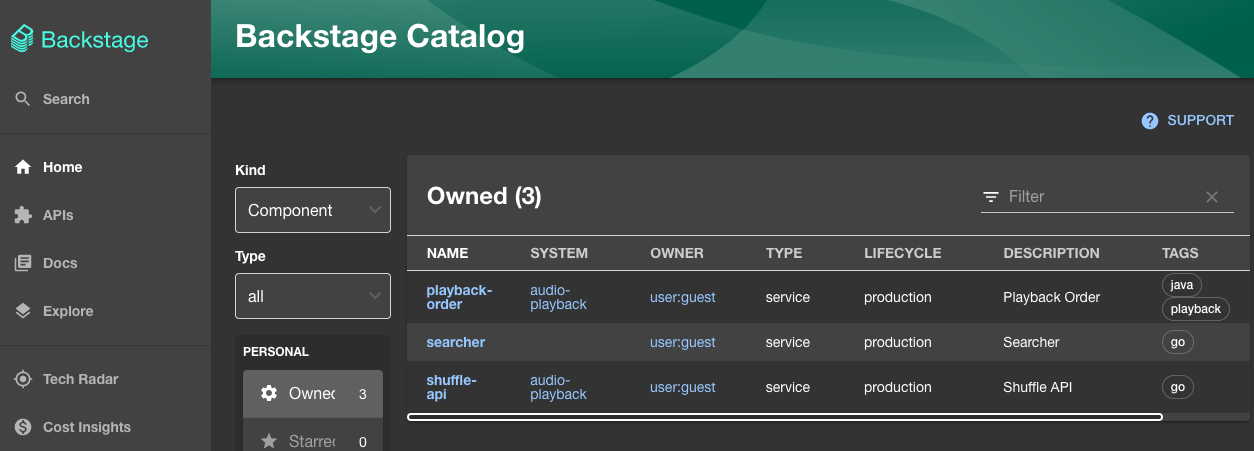This screenshot has height=451, width=1254.
Task: Open user:guest owner in searcher row
Action: [x=683, y=342]
